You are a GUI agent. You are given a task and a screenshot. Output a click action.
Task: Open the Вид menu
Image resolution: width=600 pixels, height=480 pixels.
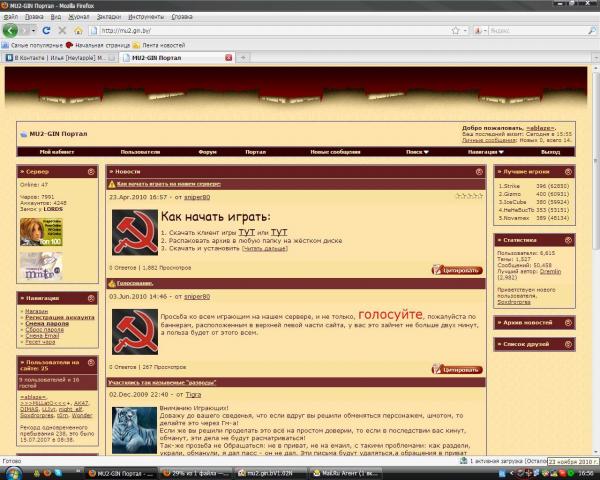pyautogui.click(x=55, y=17)
